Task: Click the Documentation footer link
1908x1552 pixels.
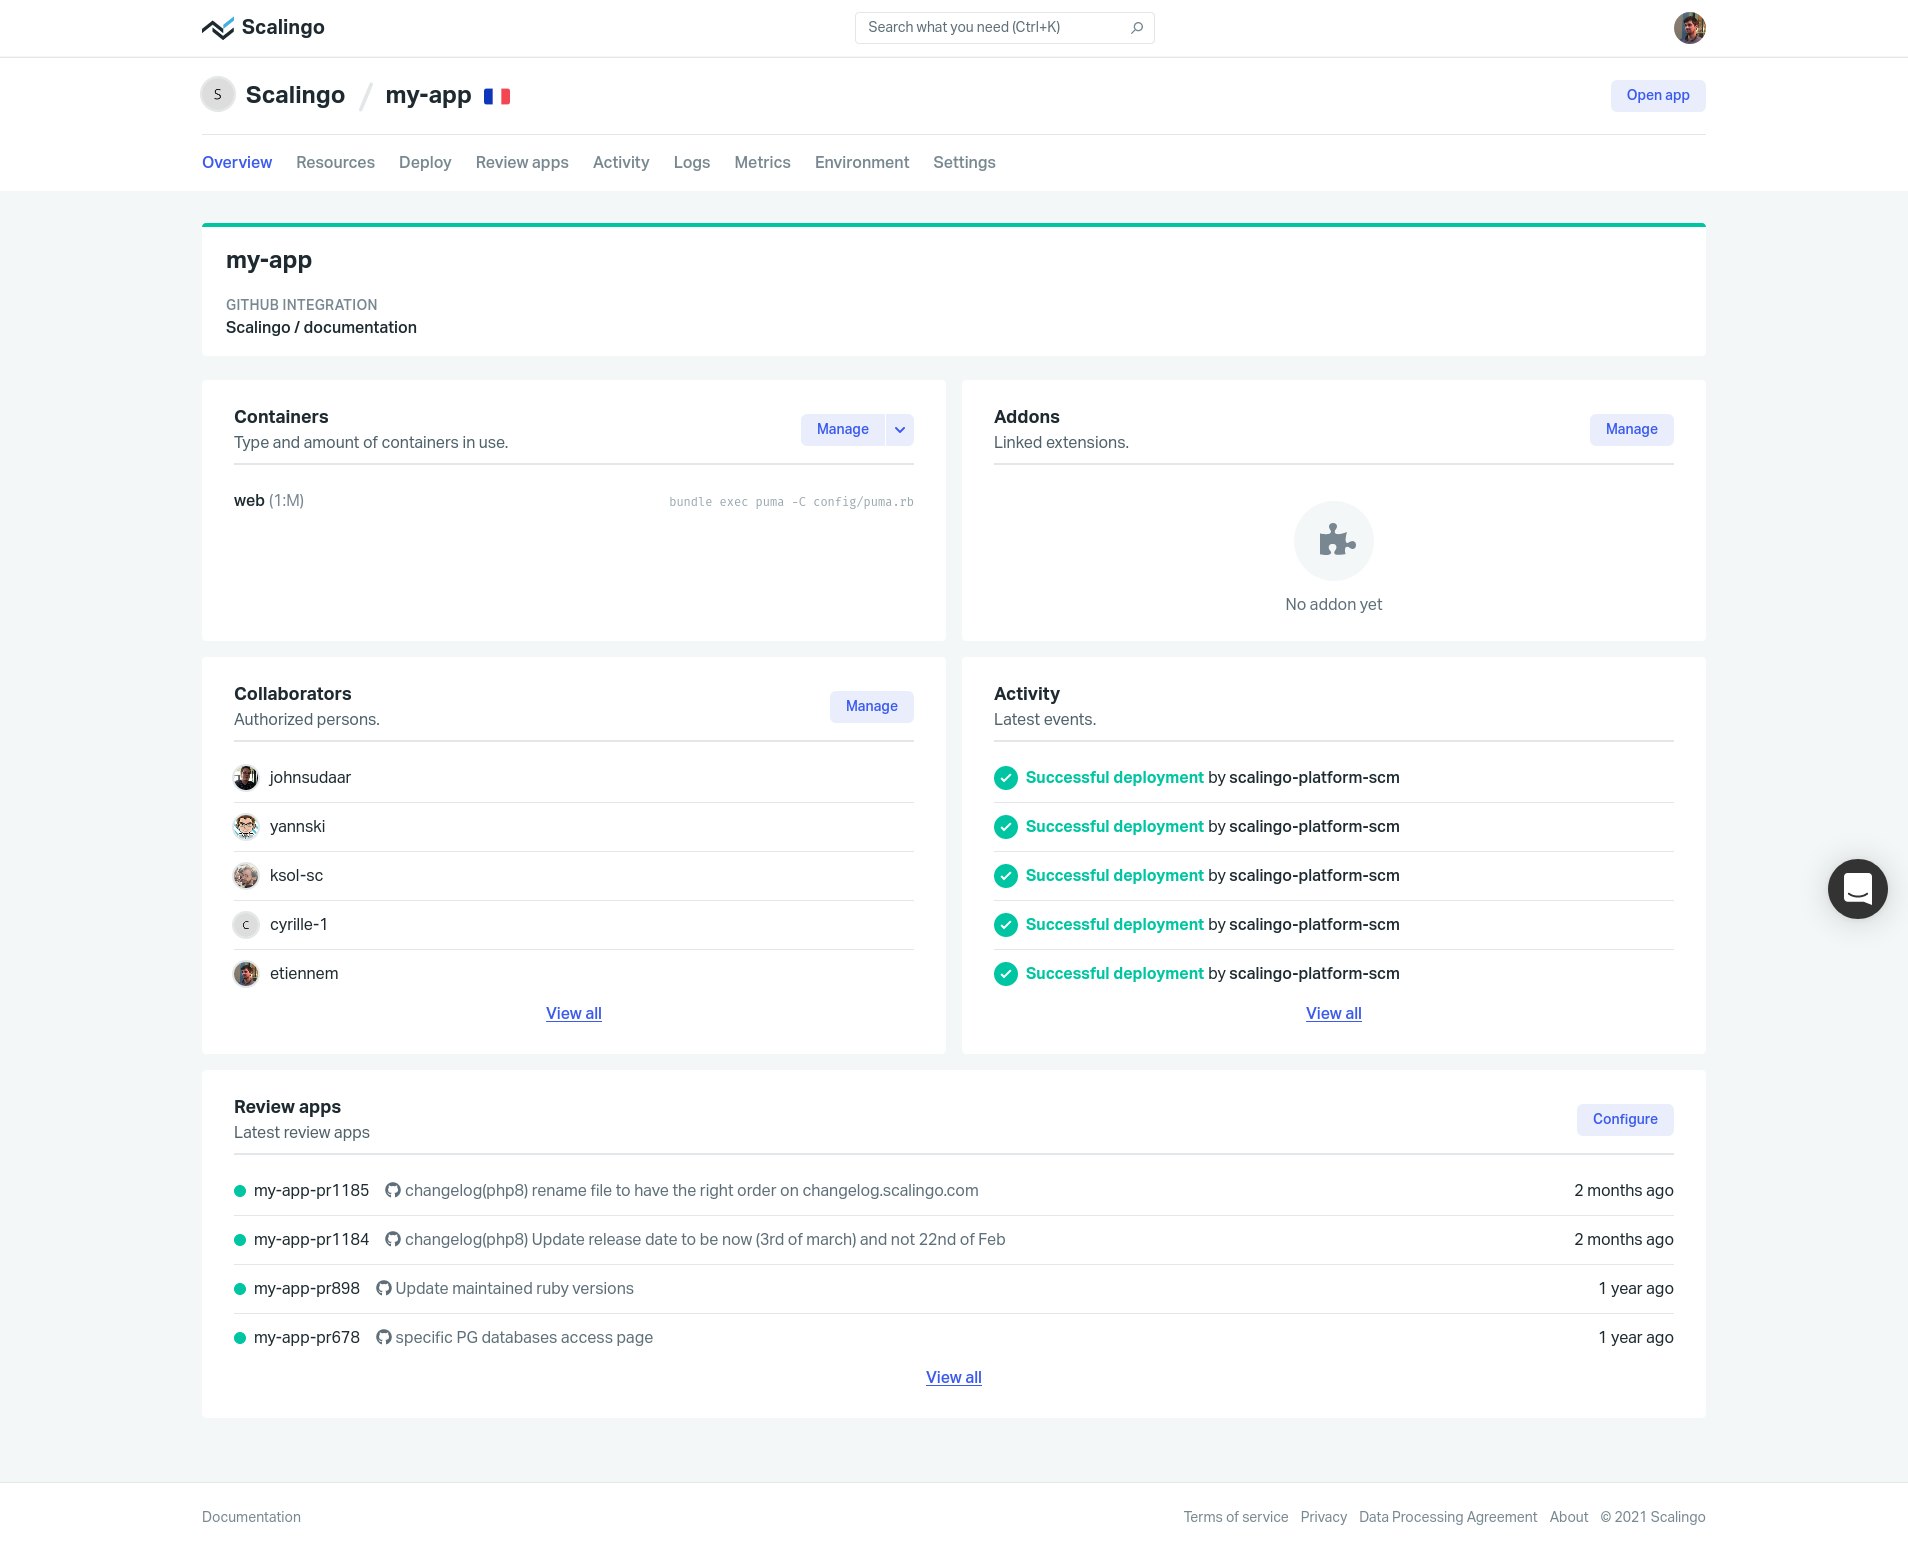Action: click(251, 1517)
